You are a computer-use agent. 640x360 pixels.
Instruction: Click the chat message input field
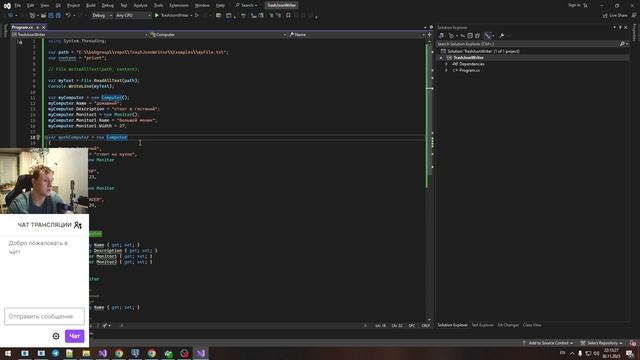pyautogui.click(x=44, y=316)
